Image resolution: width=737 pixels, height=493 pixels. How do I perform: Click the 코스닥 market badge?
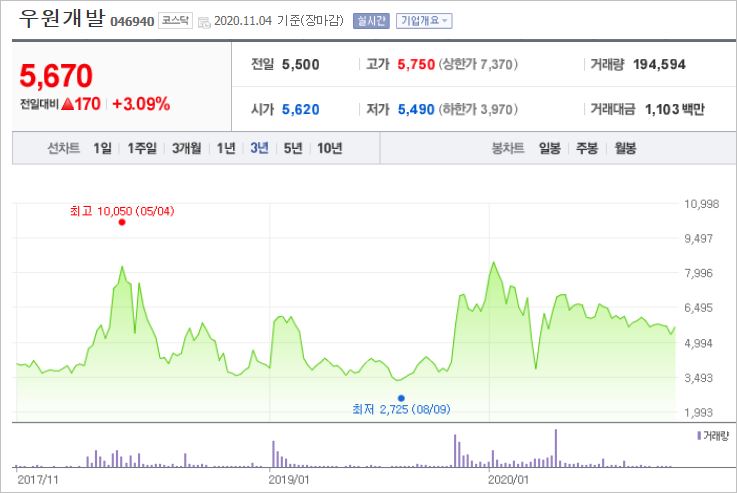click(175, 21)
